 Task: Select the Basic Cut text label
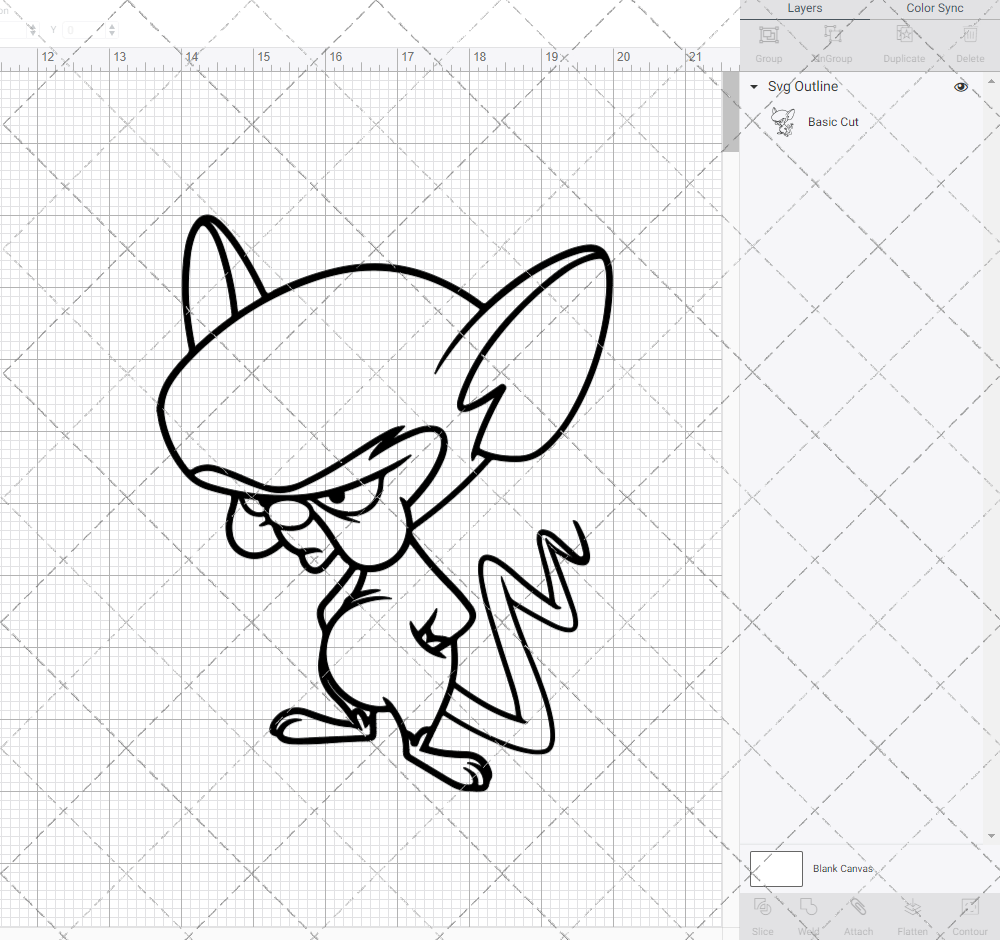click(x=833, y=122)
